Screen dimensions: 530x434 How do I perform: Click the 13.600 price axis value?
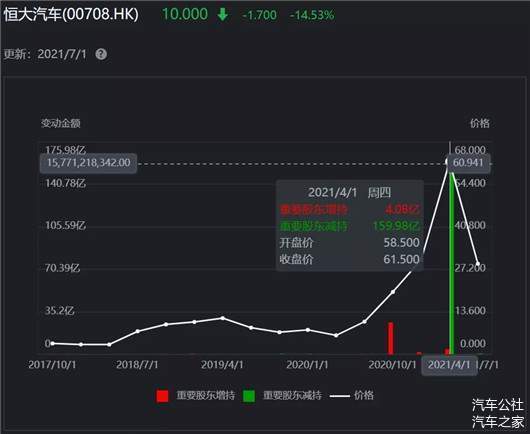point(470,311)
